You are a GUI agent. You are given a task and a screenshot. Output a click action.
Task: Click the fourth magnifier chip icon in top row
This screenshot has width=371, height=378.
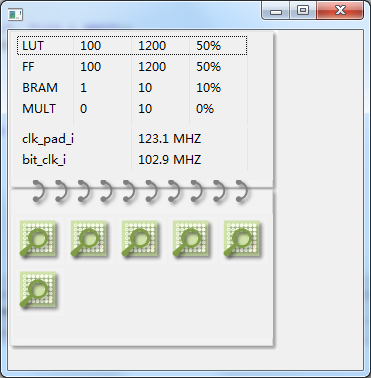191,239
